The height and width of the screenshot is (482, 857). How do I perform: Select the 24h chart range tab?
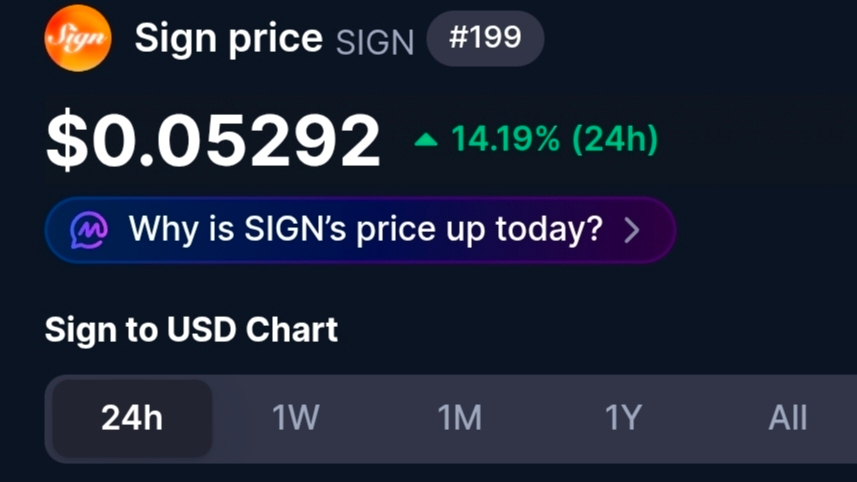click(132, 418)
